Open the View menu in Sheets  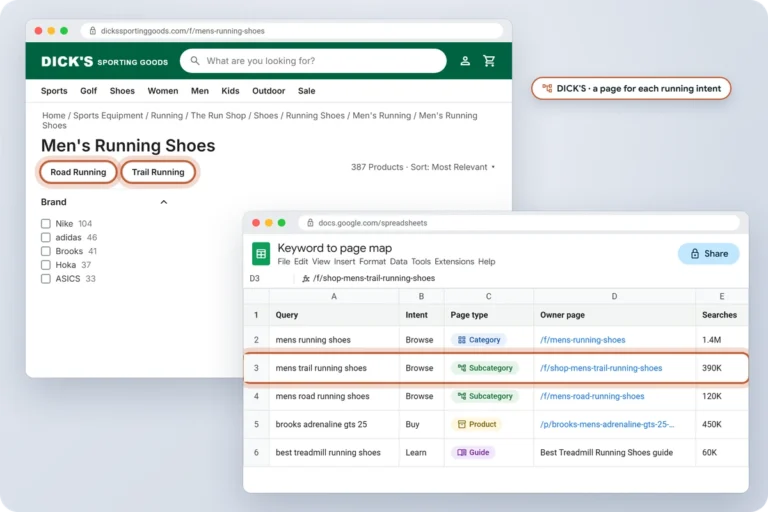pos(321,262)
